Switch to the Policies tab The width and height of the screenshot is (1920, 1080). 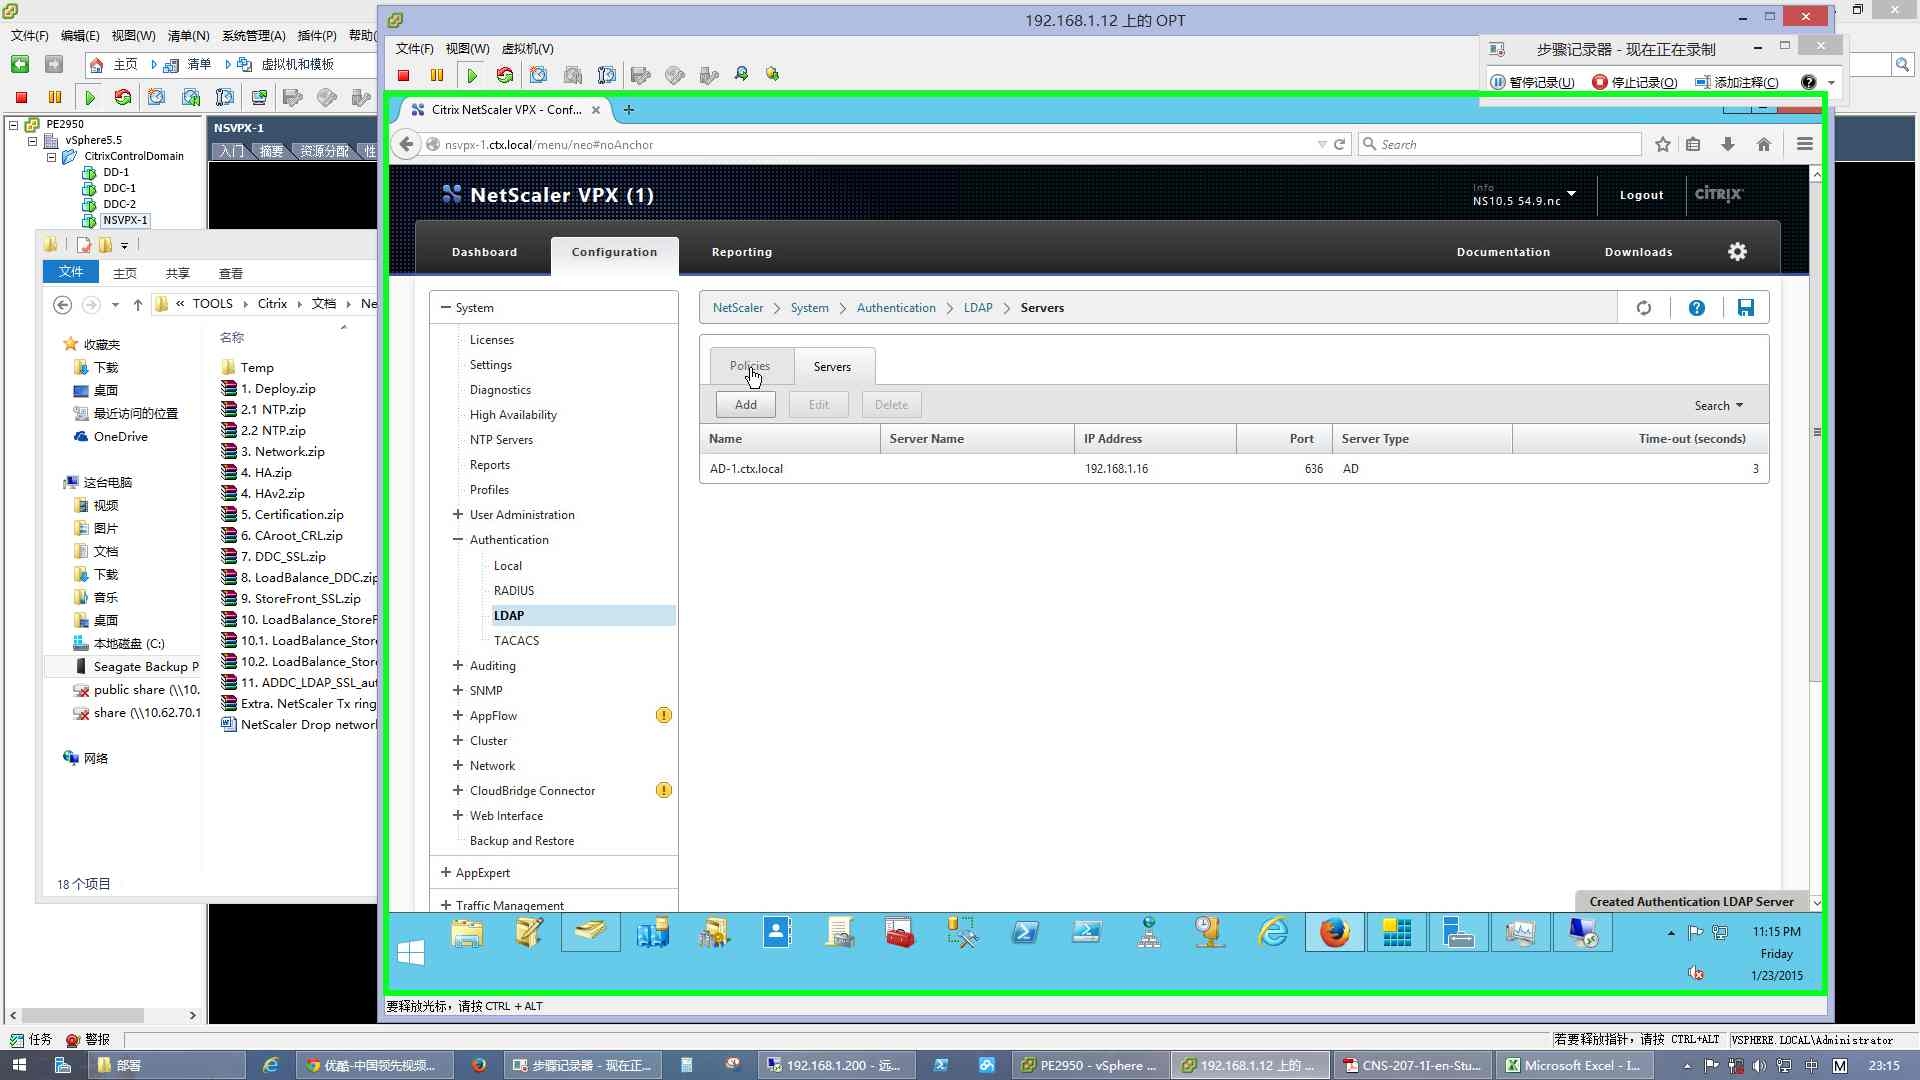(751, 366)
